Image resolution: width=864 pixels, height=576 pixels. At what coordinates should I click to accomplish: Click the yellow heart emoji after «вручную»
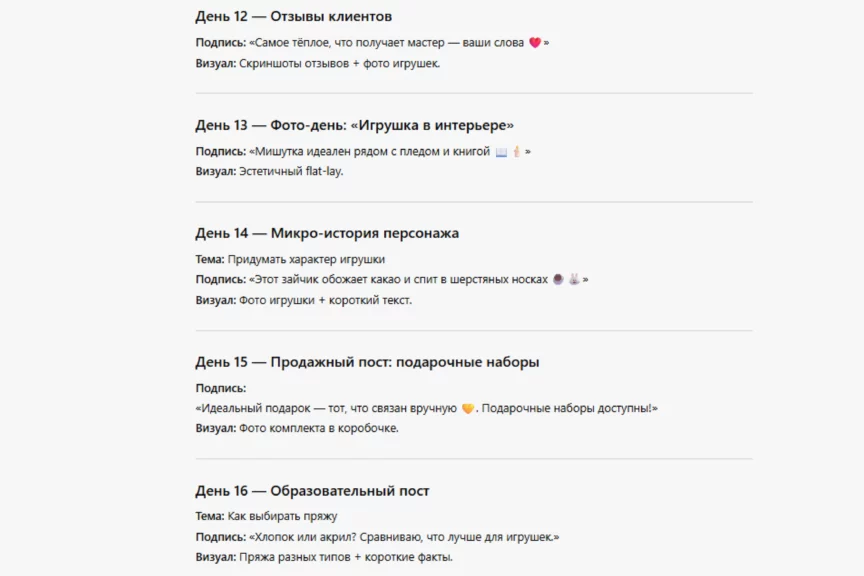(467, 408)
